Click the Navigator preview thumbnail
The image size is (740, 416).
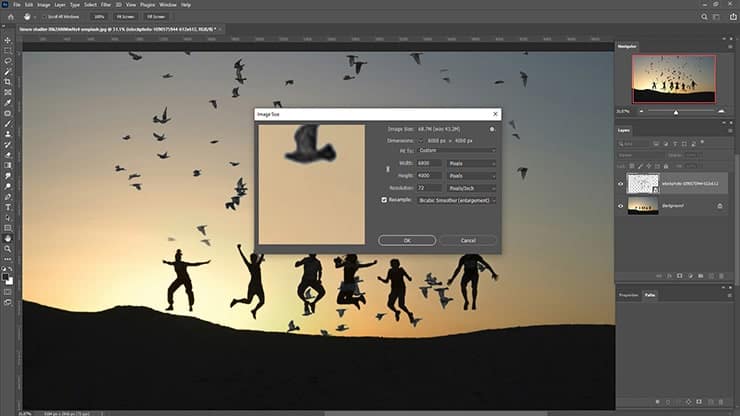pyautogui.click(x=674, y=79)
